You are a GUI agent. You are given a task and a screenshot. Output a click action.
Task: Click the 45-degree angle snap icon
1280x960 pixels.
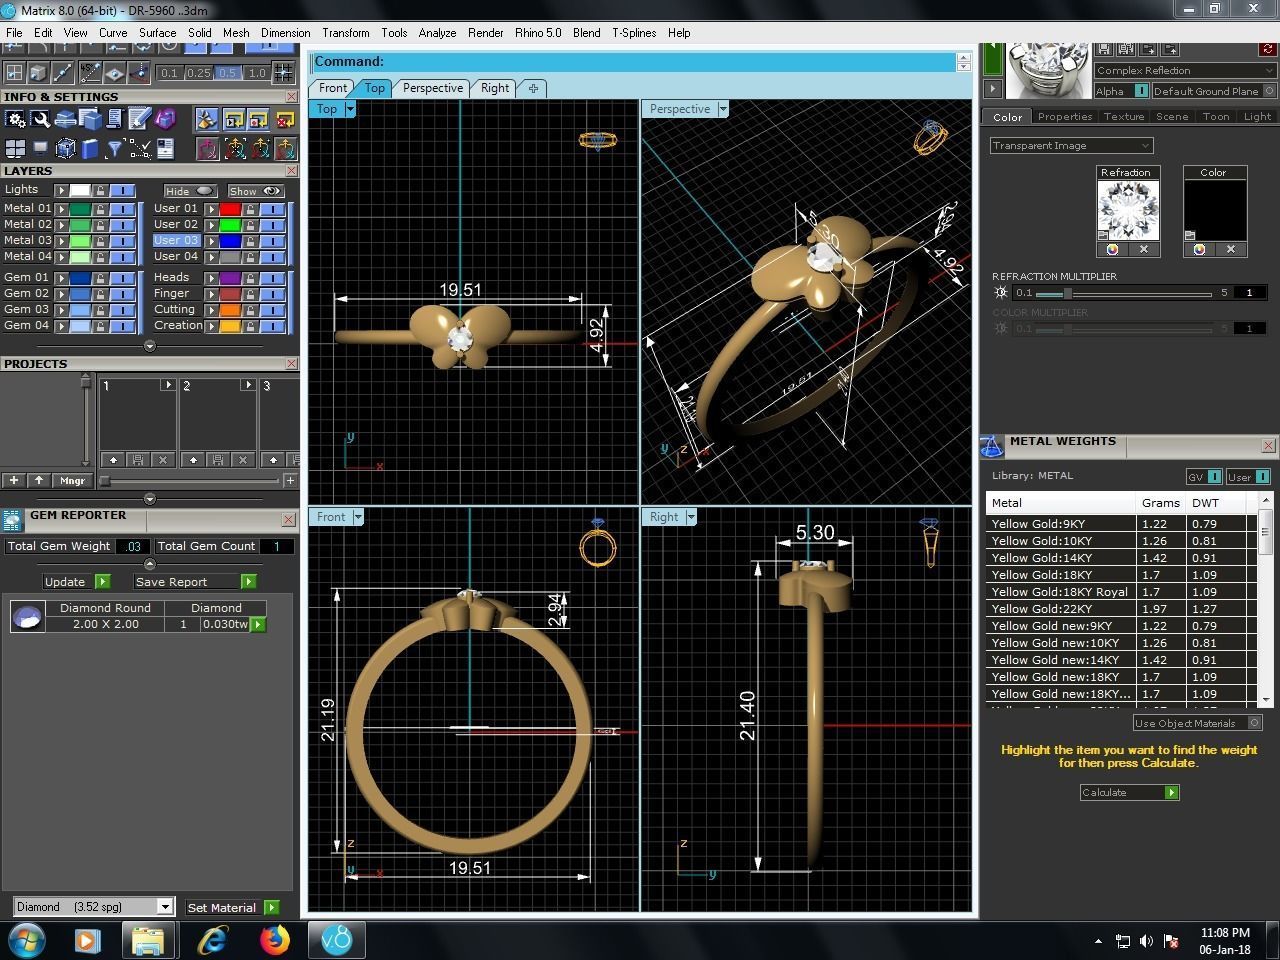click(x=90, y=72)
